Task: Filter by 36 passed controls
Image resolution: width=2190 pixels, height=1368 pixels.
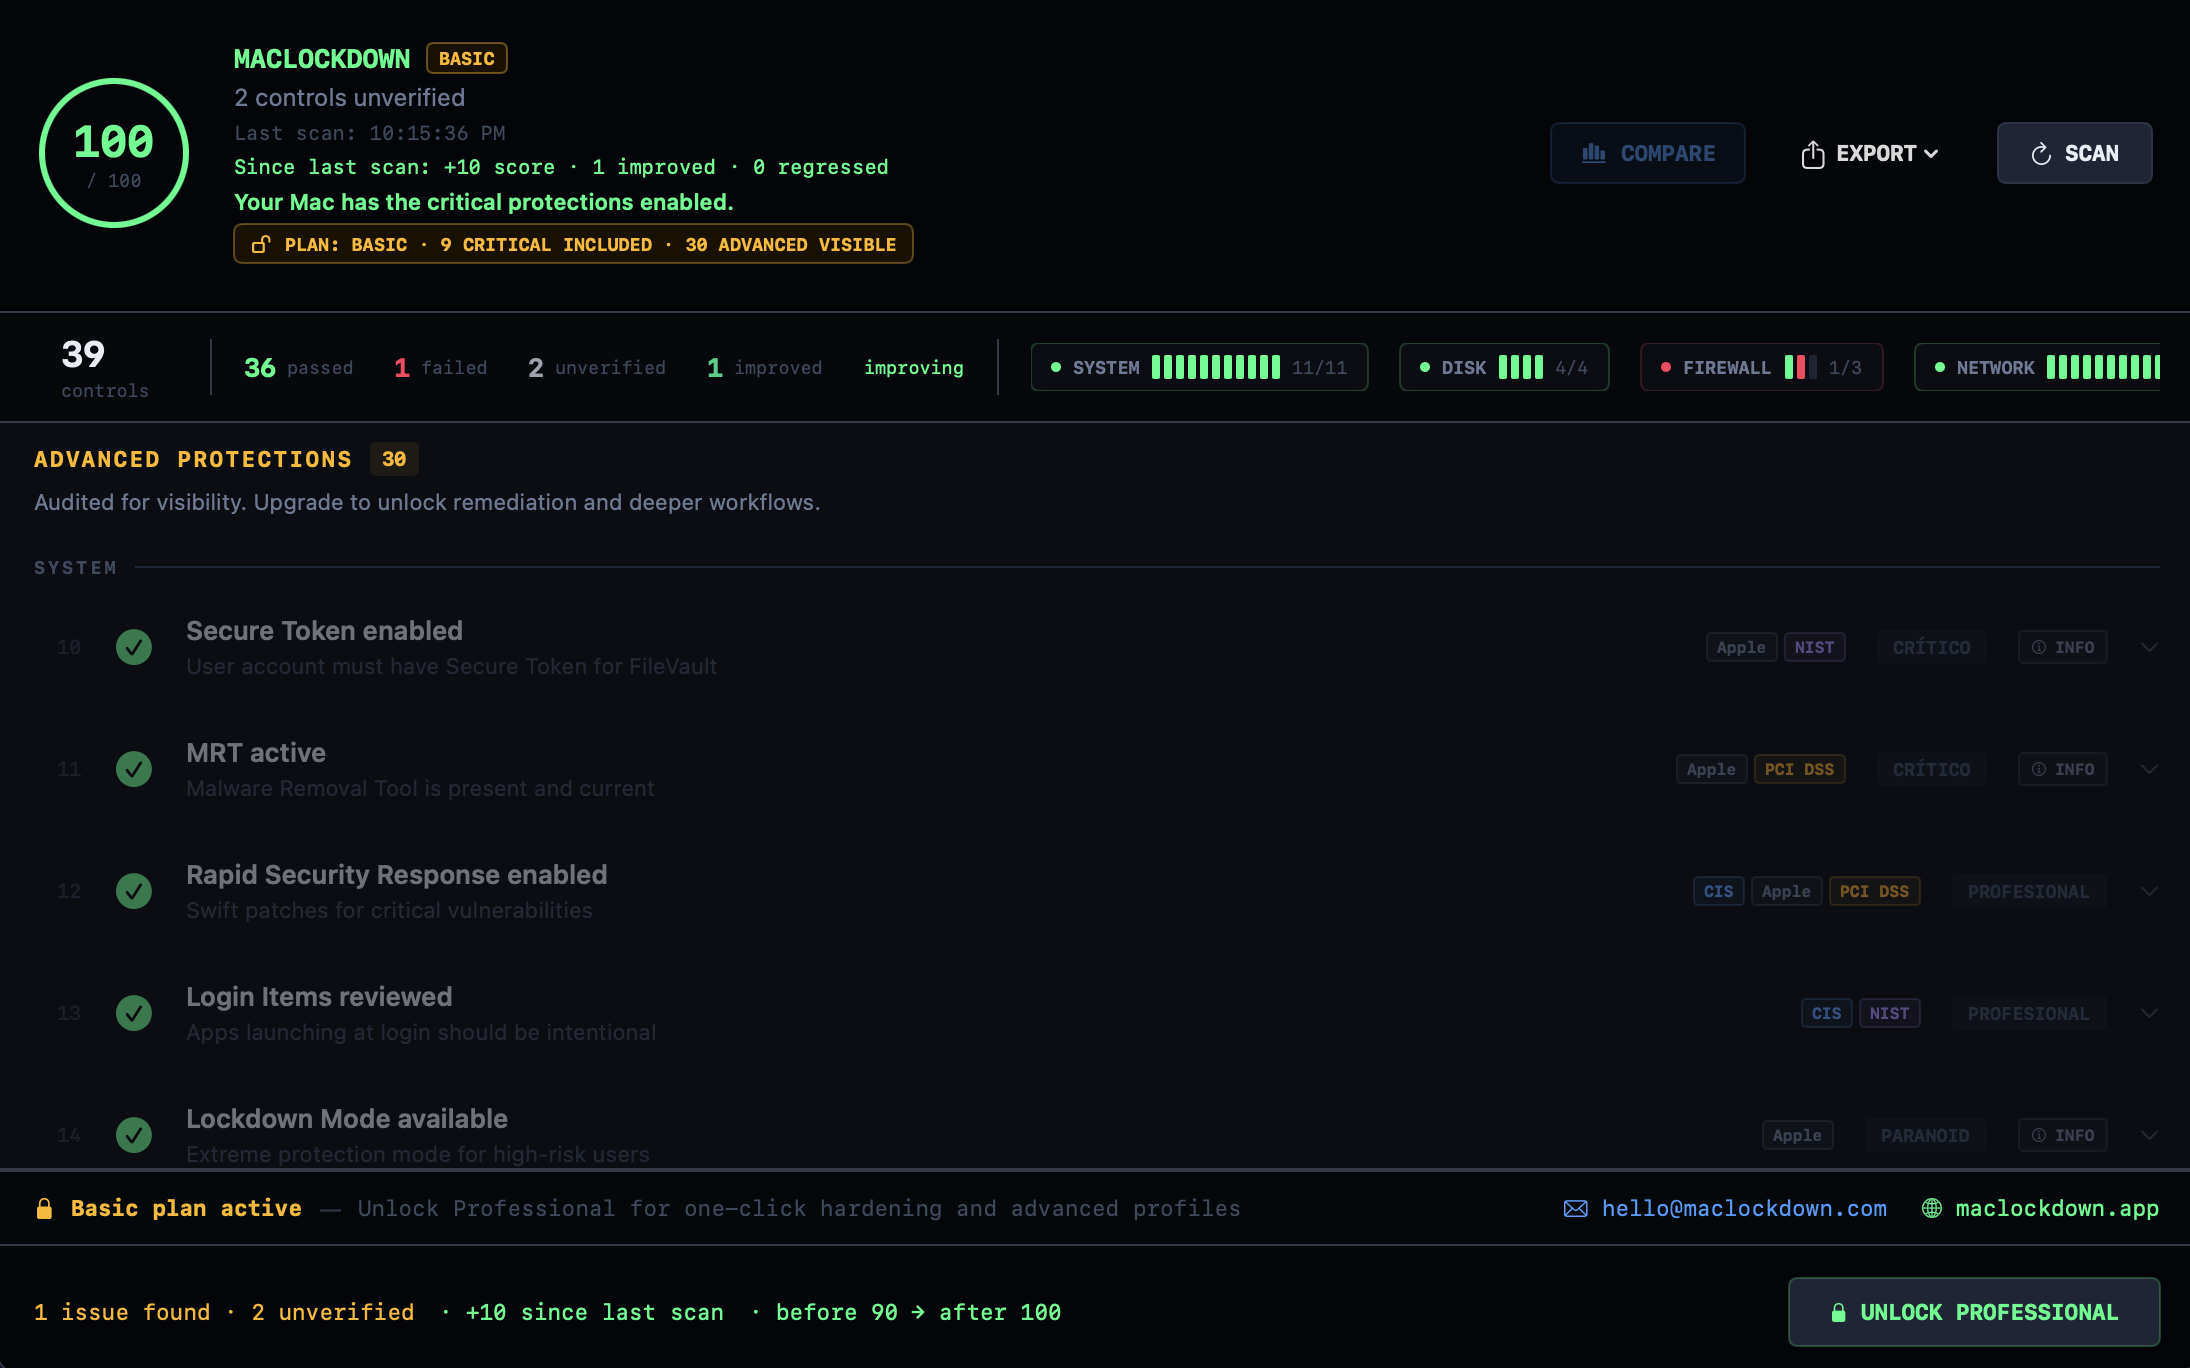Action: tap(298, 368)
